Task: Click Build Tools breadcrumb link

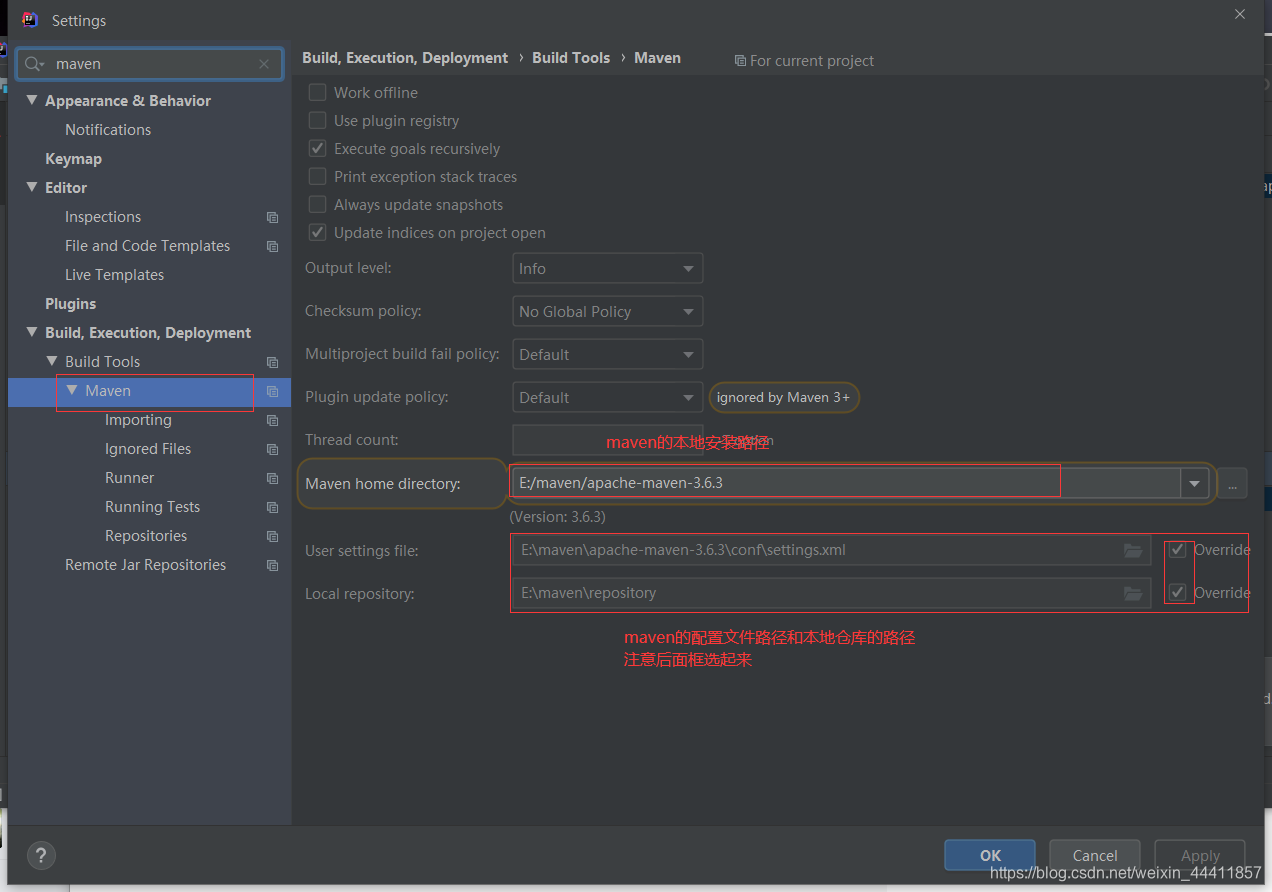Action: [x=571, y=58]
